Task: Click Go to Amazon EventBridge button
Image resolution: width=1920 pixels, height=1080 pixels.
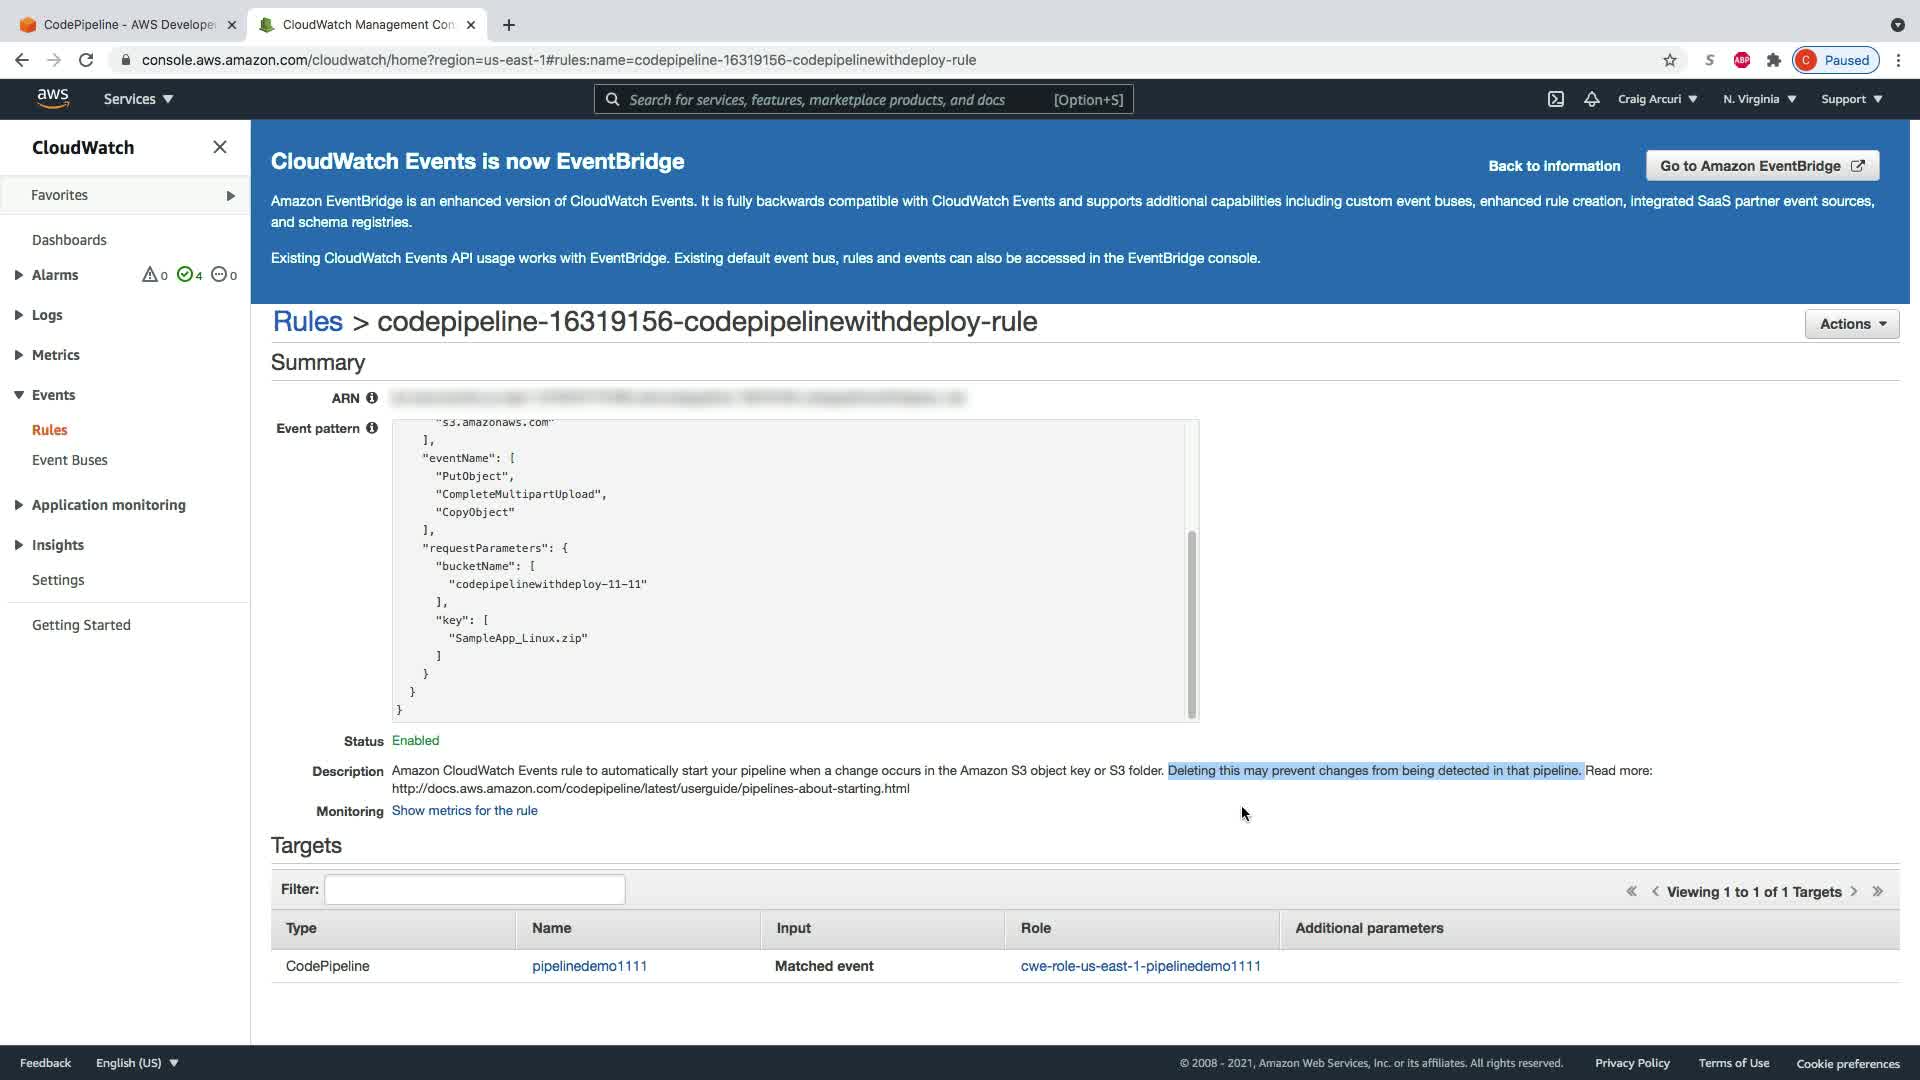Action: pyautogui.click(x=1761, y=166)
